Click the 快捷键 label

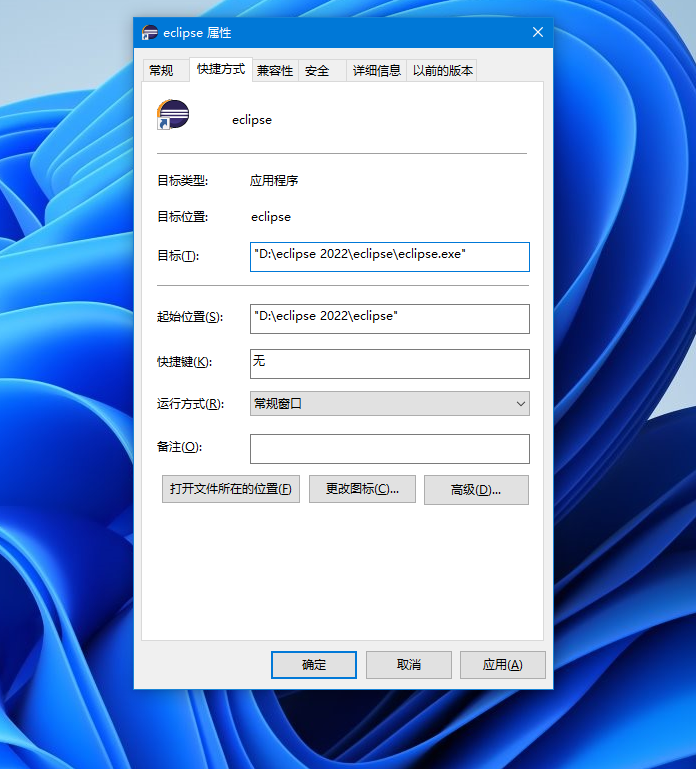coord(184,362)
